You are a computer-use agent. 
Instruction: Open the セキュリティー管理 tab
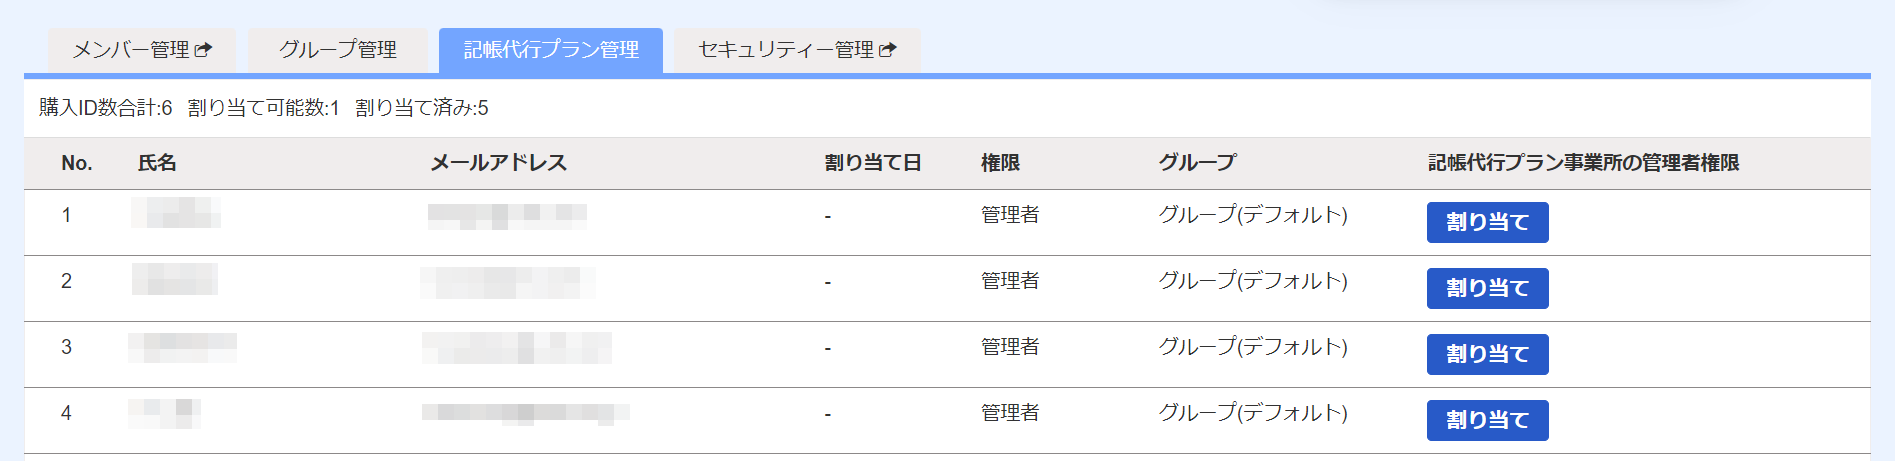(797, 50)
